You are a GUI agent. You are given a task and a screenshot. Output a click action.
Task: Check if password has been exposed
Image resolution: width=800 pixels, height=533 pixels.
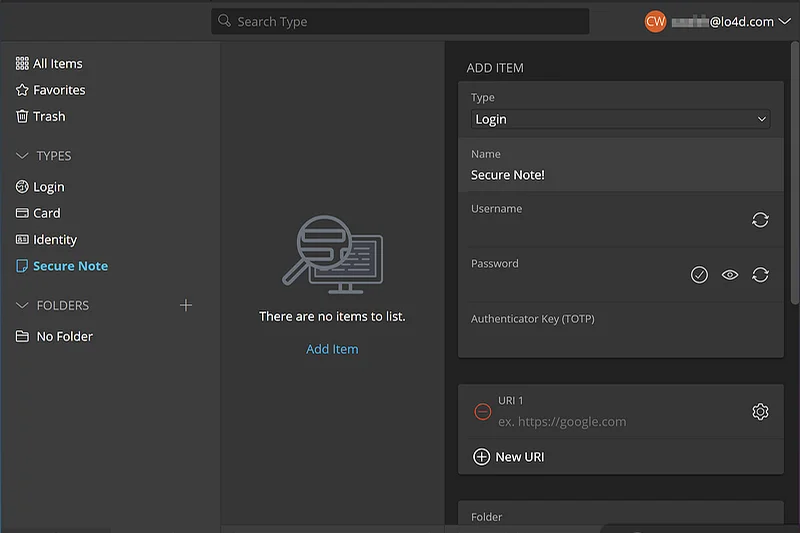pos(699,275)
